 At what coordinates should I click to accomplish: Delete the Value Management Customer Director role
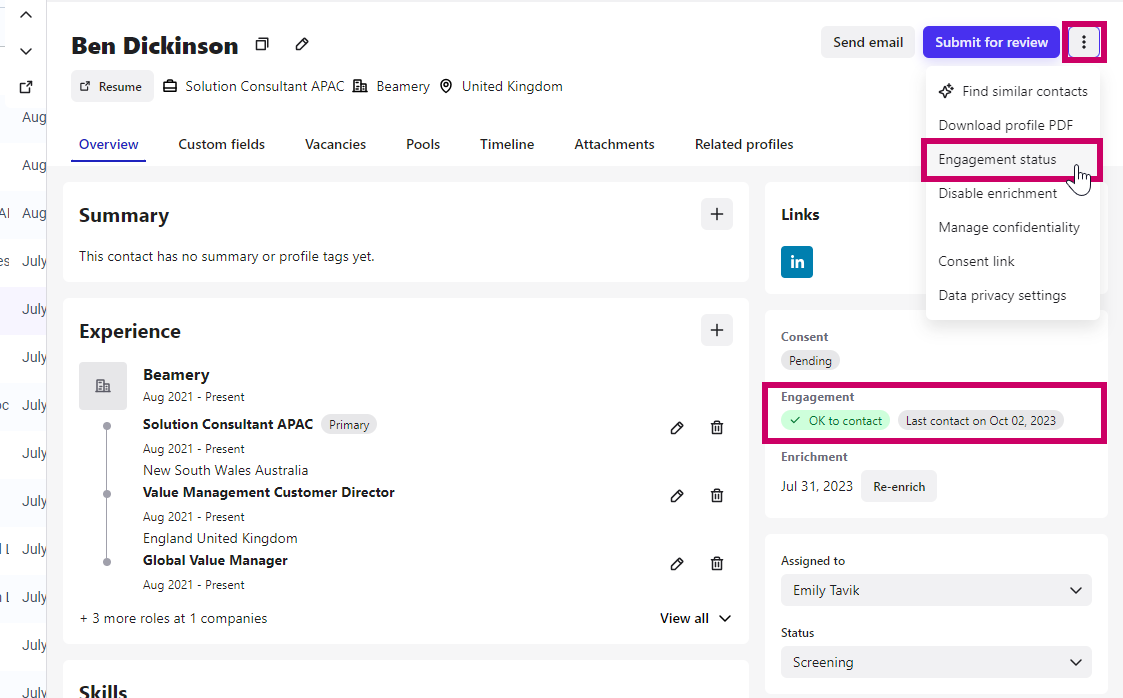click(717, 496)
